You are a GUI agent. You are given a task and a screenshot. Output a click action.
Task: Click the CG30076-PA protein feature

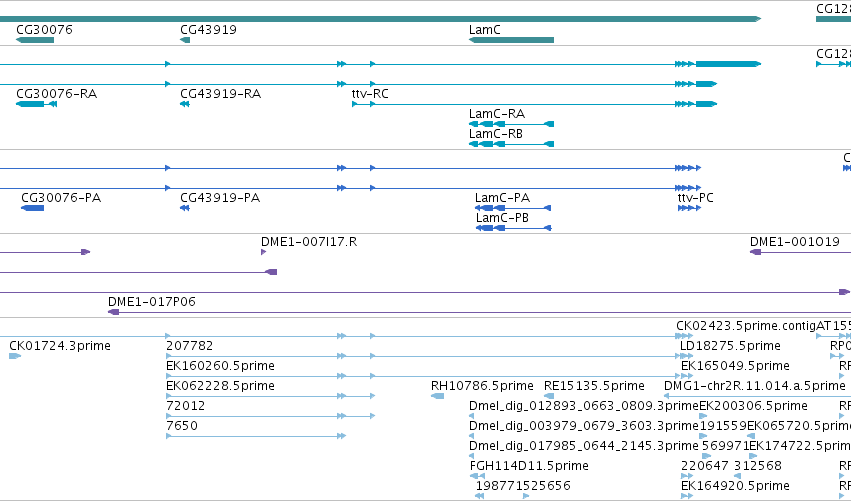pos(32,208)
